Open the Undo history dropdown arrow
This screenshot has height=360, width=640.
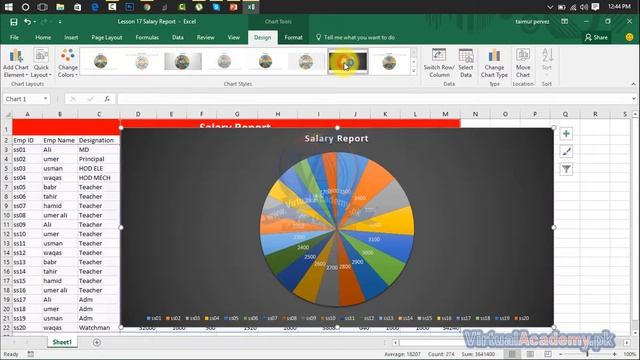point(35,22)
